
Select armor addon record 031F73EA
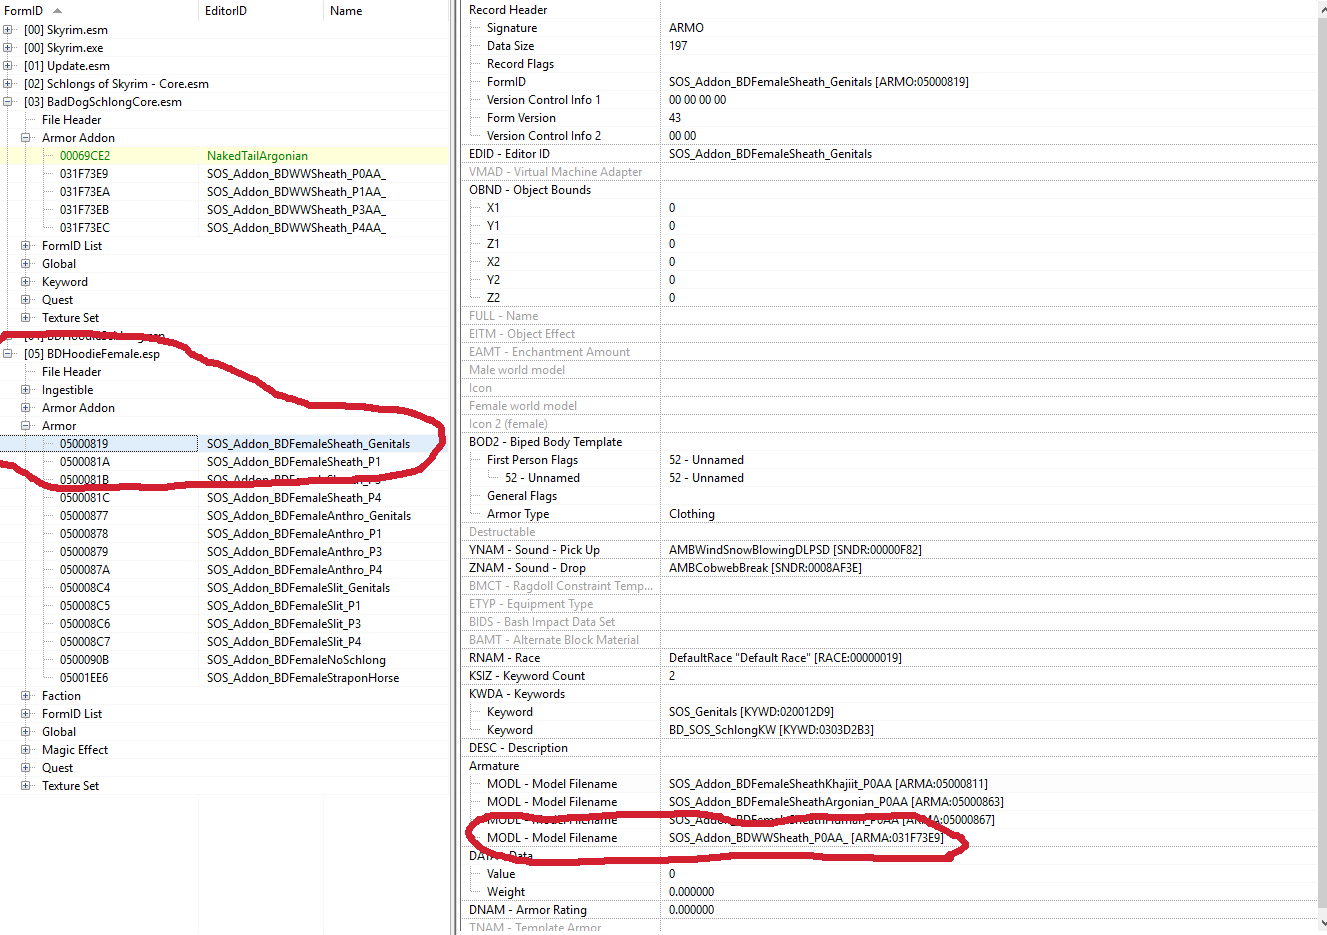[224, 192]
